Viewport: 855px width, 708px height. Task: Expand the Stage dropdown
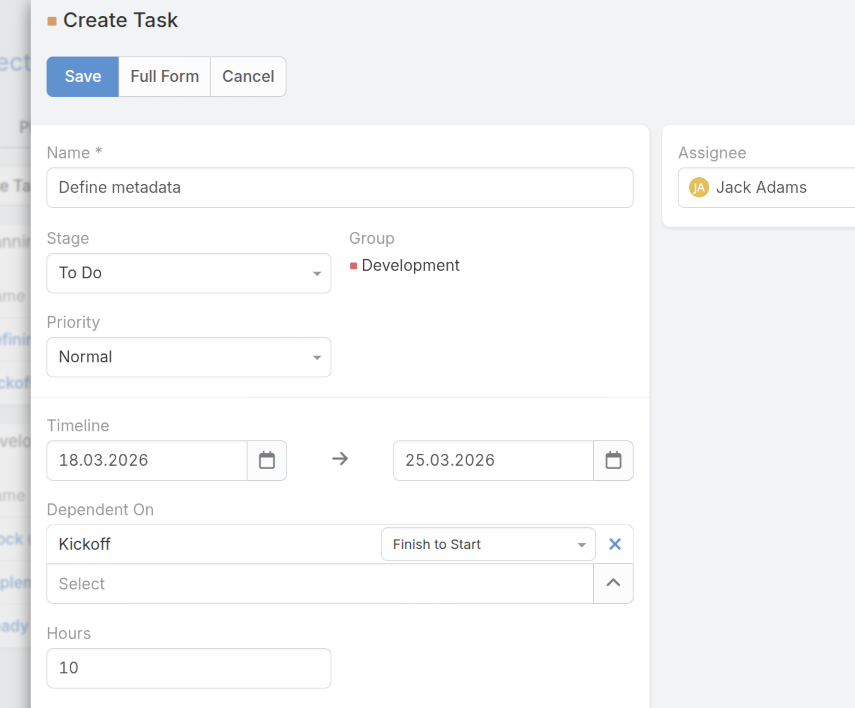pyautogui.click(x=189, y=273)
